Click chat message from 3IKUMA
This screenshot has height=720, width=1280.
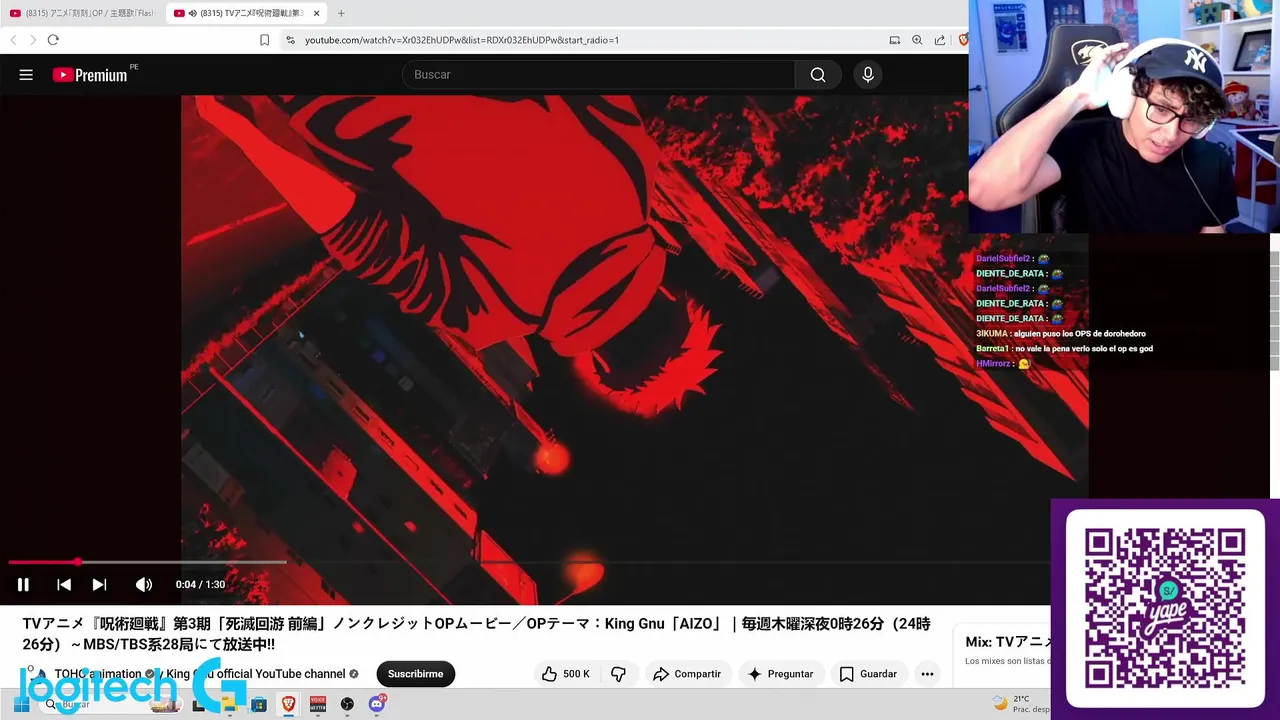point(1061,333)
